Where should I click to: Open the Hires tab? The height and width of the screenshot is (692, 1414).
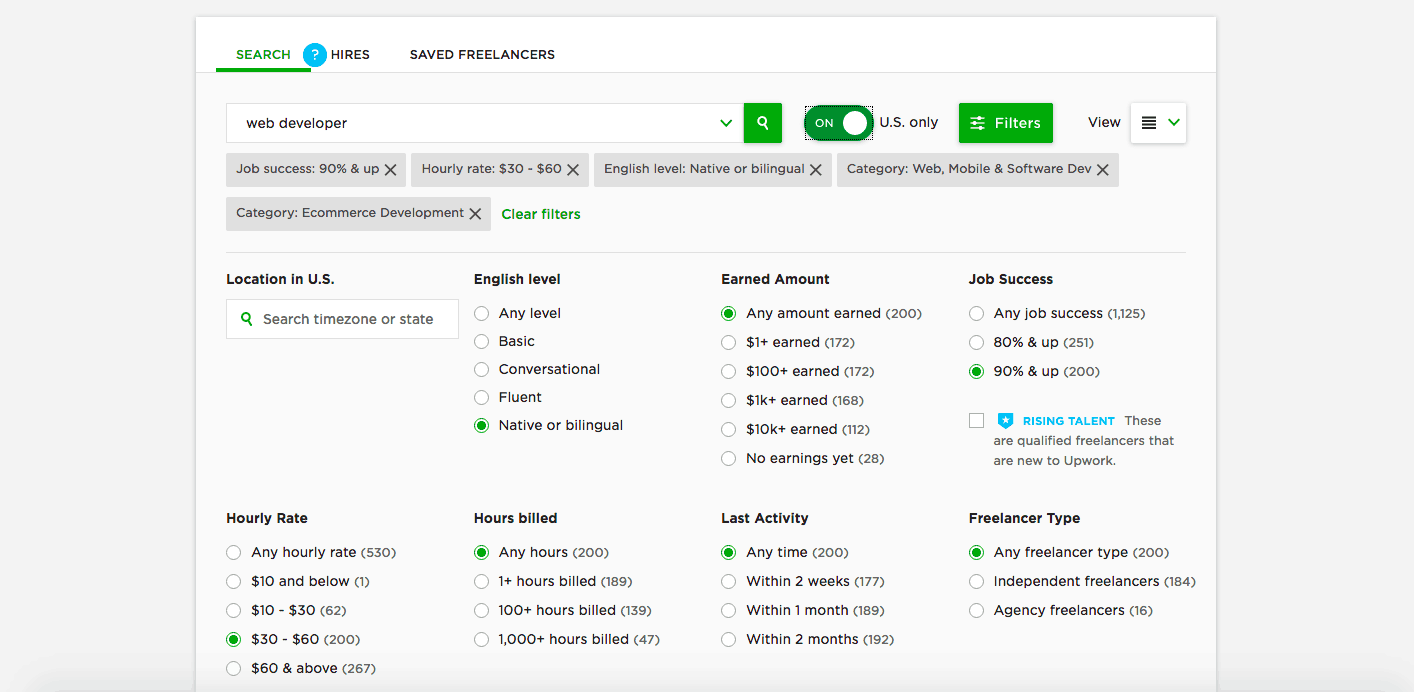(x=350, y=55)
